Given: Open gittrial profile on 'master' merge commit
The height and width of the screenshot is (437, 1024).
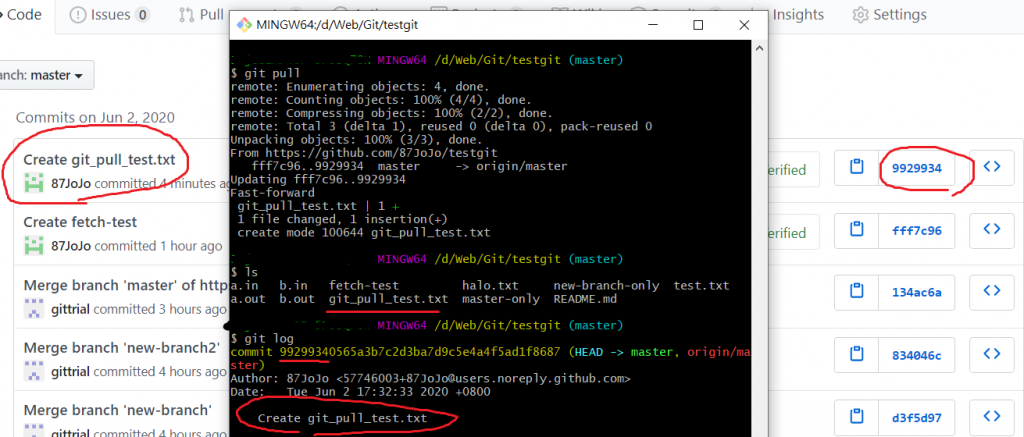Looking at the screenshot, I should point(71,309).
